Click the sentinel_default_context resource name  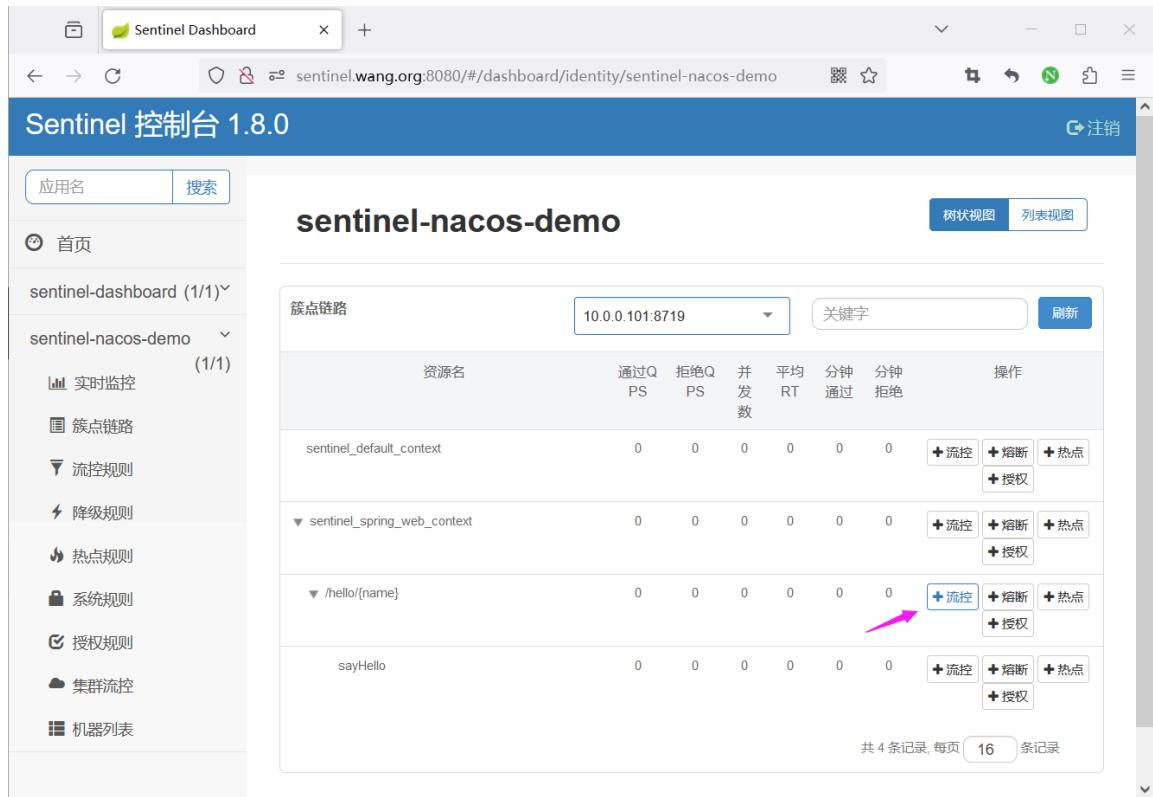(x=374, y=448)
